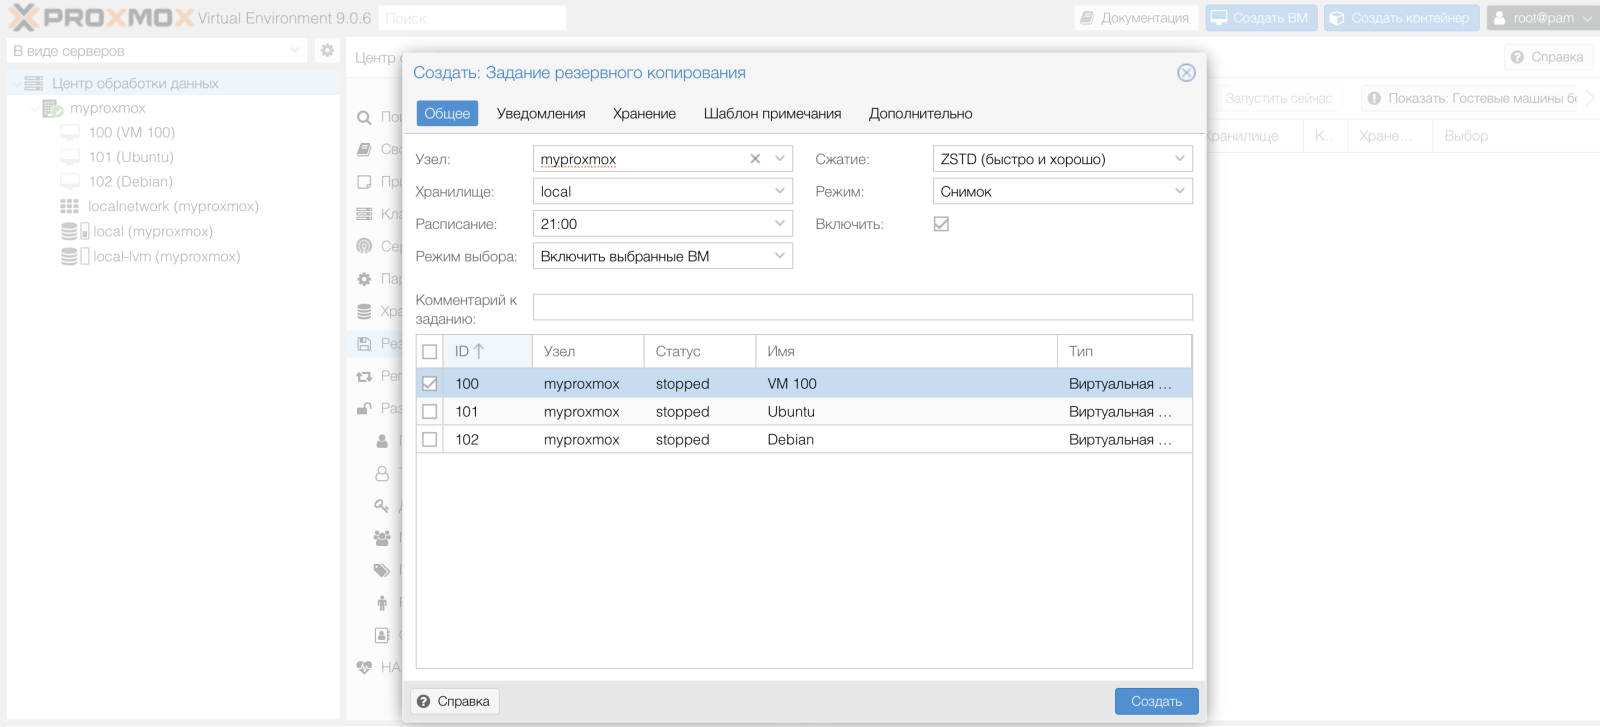
Task: Open Документация
Action: (x=1134, y=18)
